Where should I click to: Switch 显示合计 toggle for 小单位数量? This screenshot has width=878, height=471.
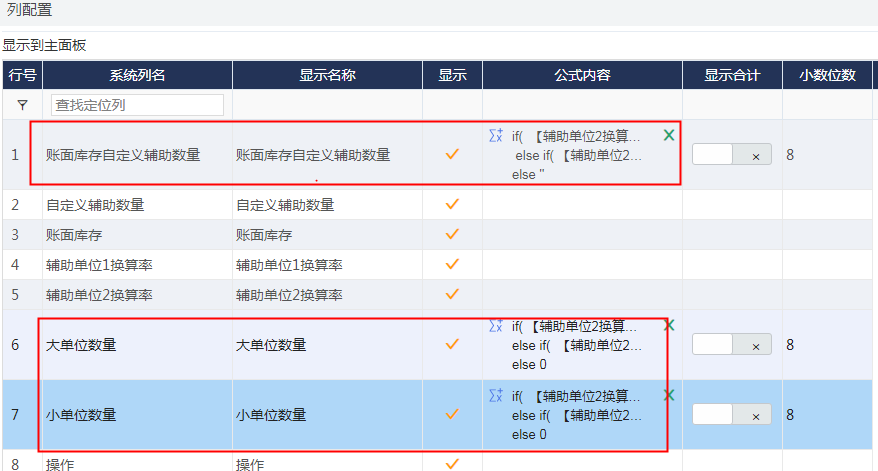point(731,414)
